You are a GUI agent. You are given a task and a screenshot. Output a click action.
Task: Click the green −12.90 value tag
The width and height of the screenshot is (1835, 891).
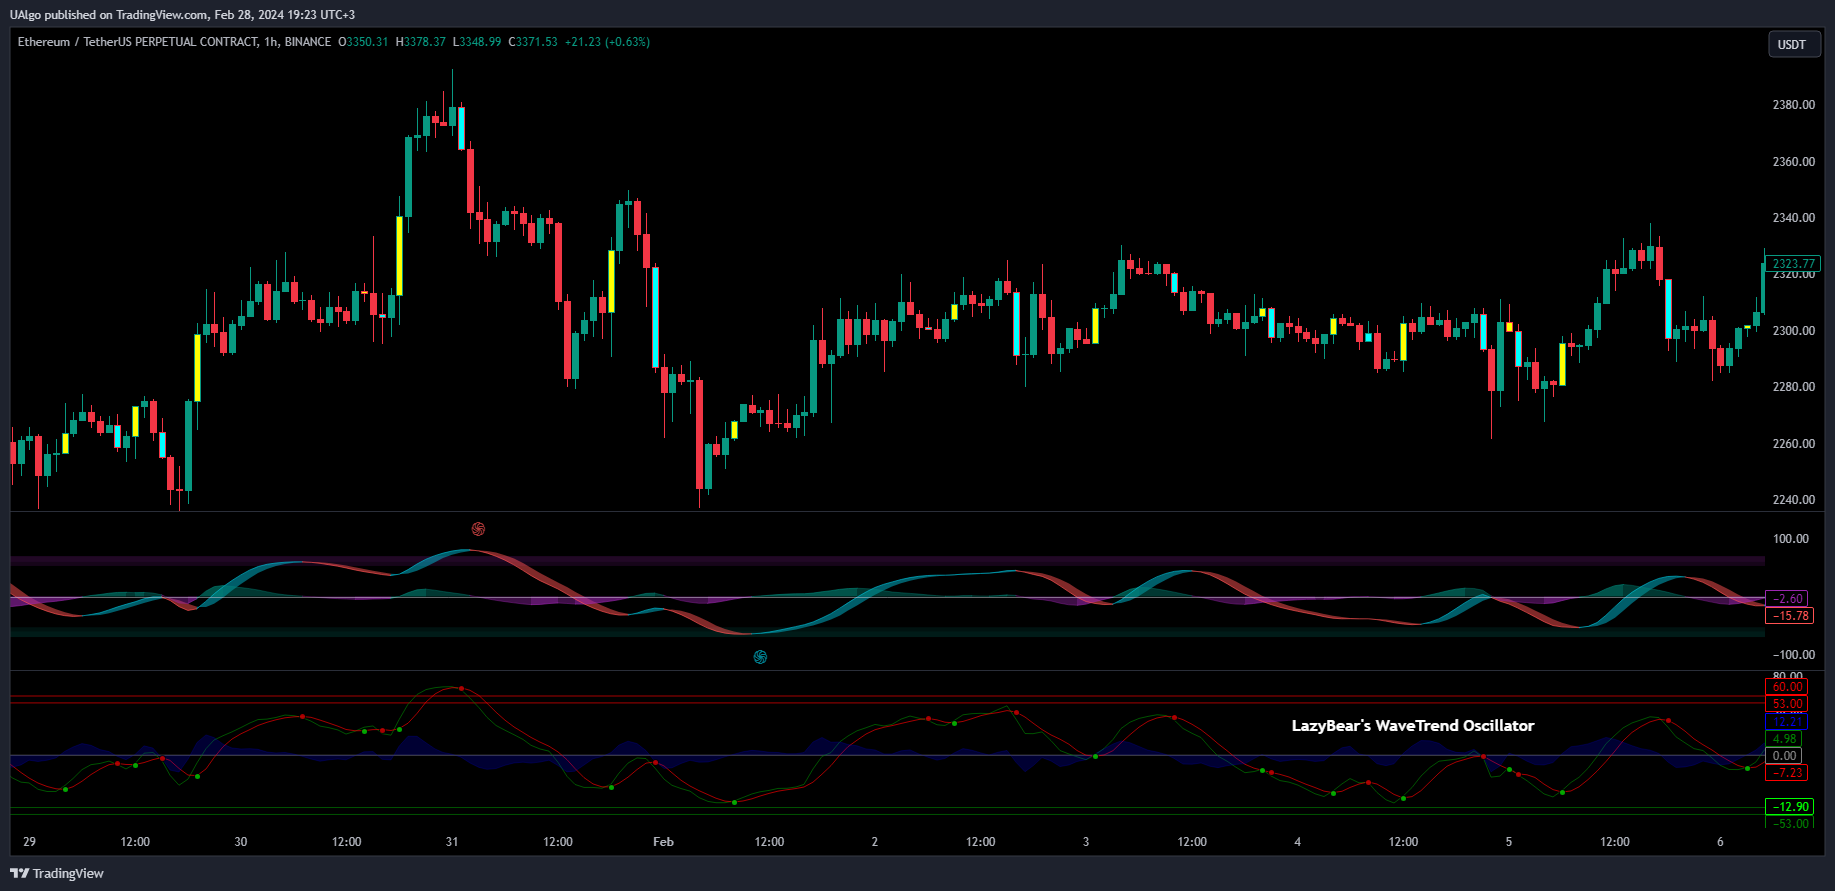point(1789,807)
